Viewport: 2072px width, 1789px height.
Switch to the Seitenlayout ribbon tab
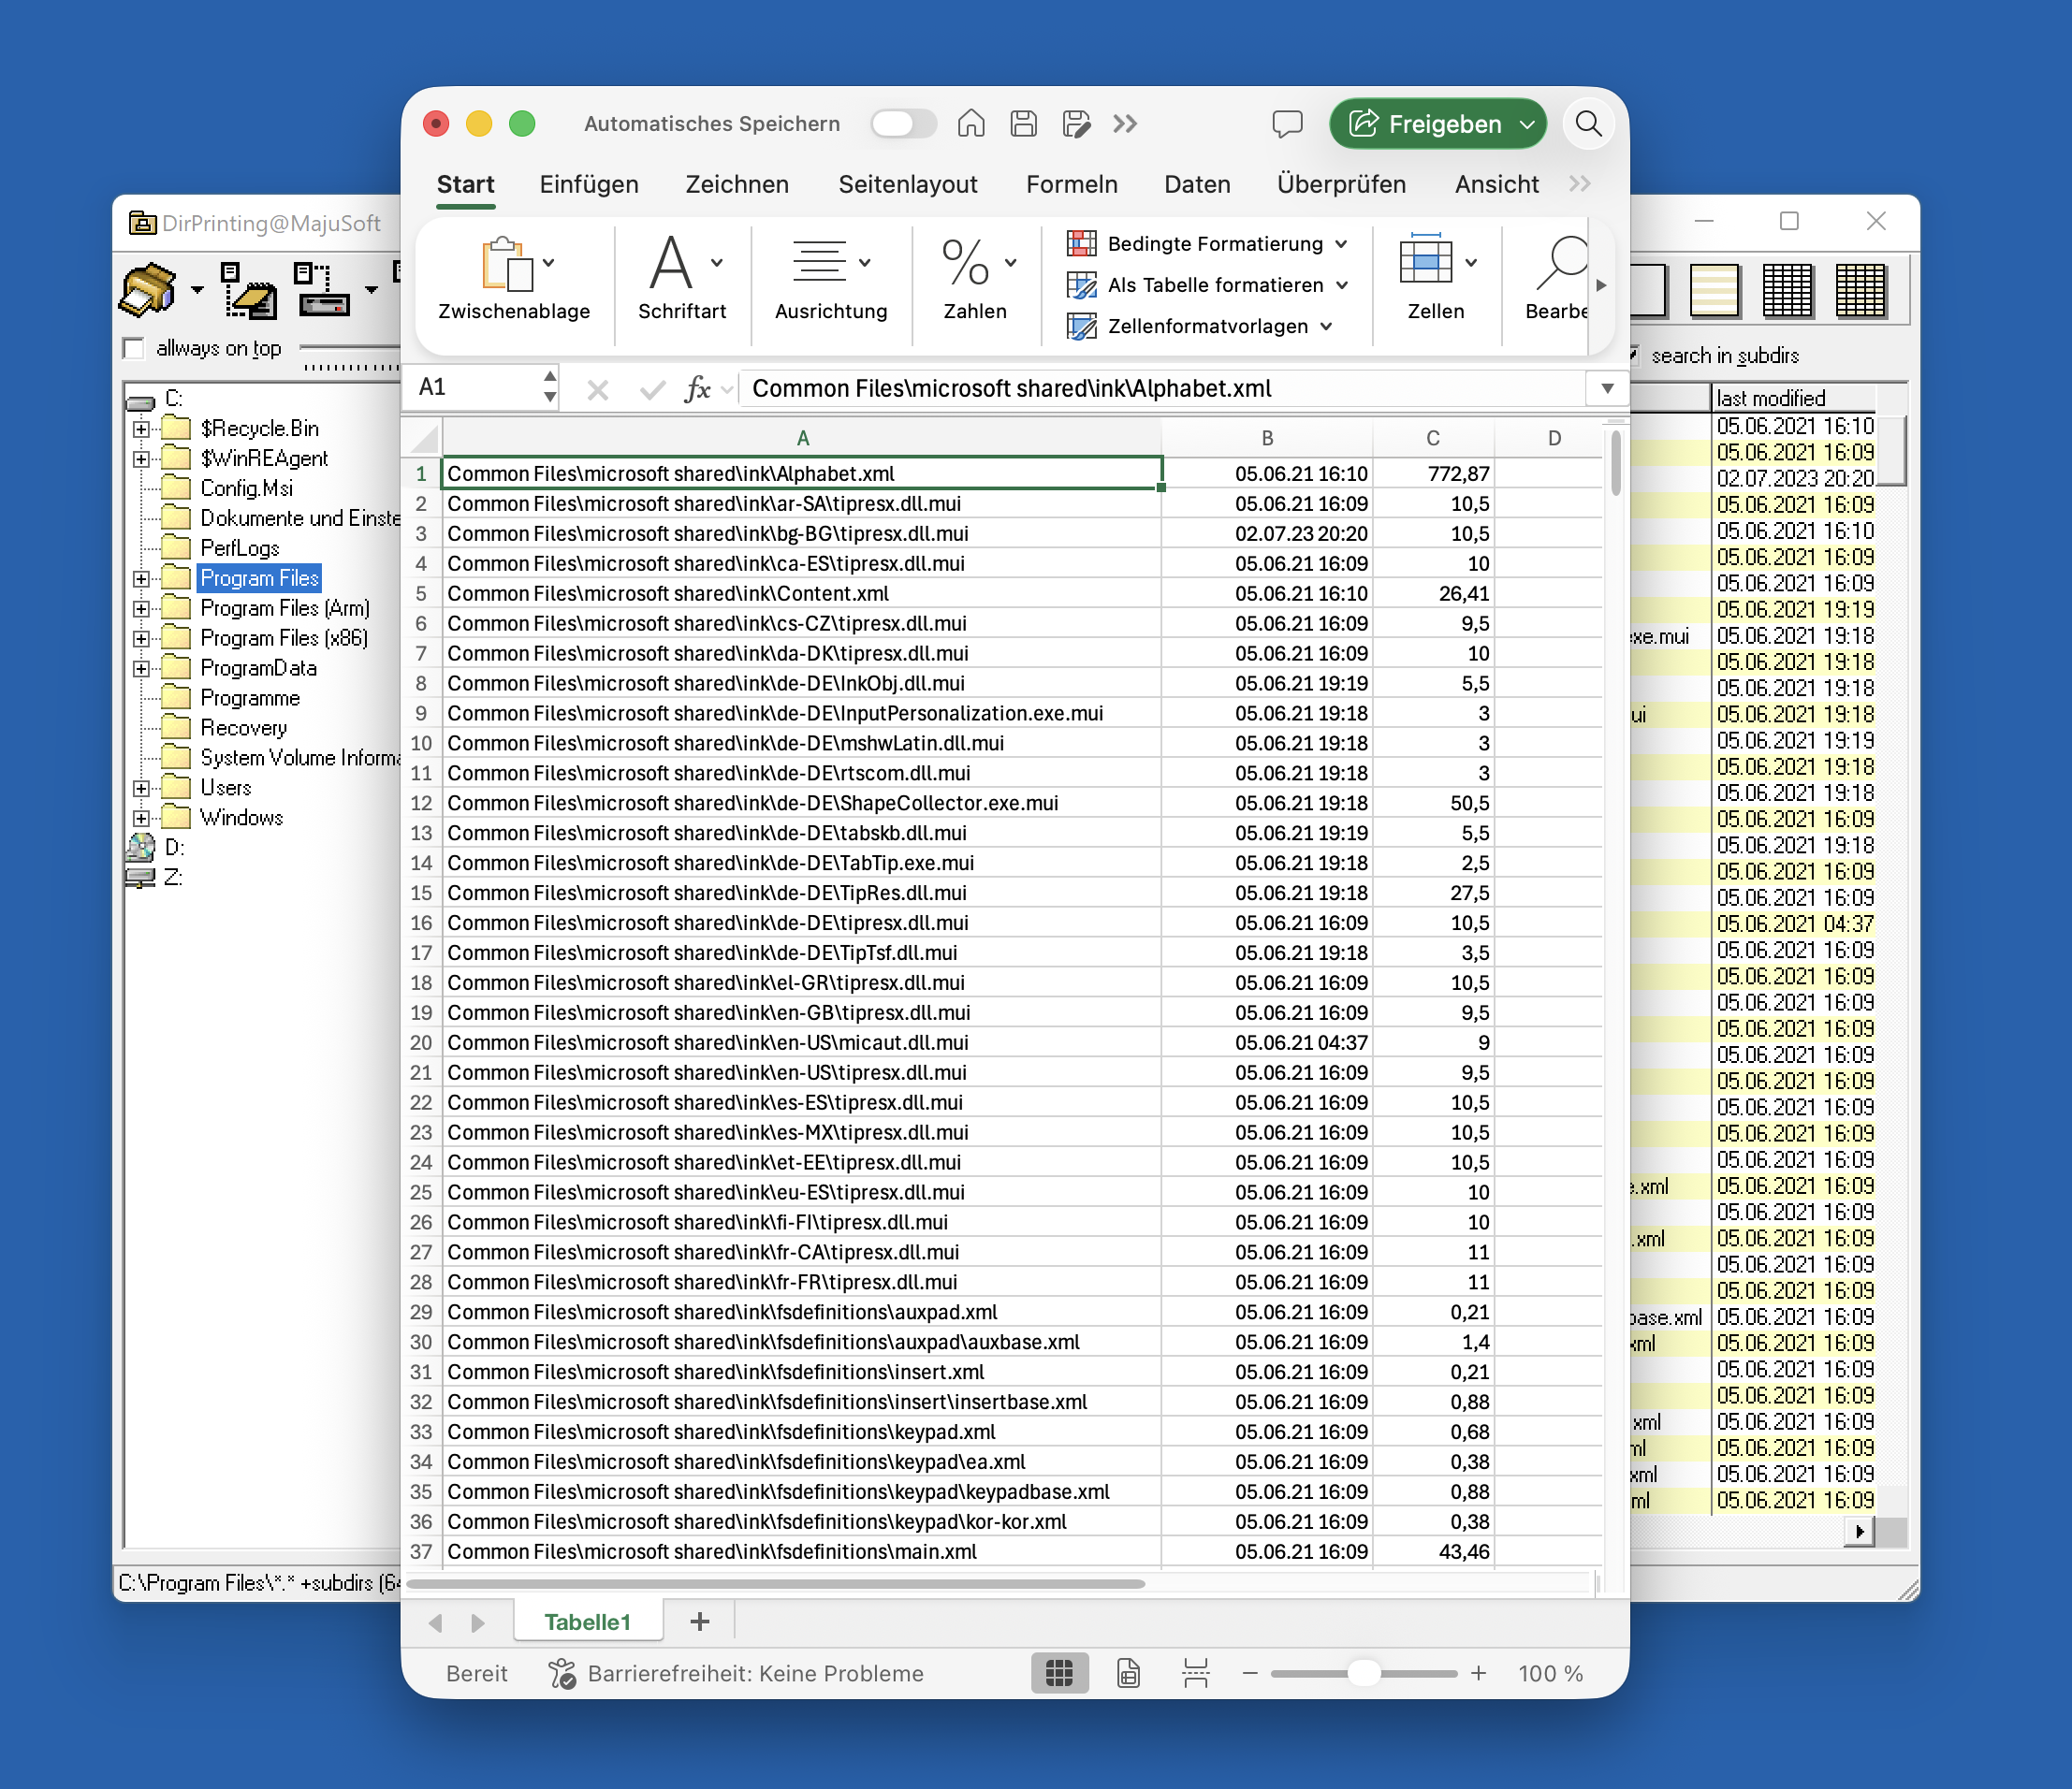(908, 184)
